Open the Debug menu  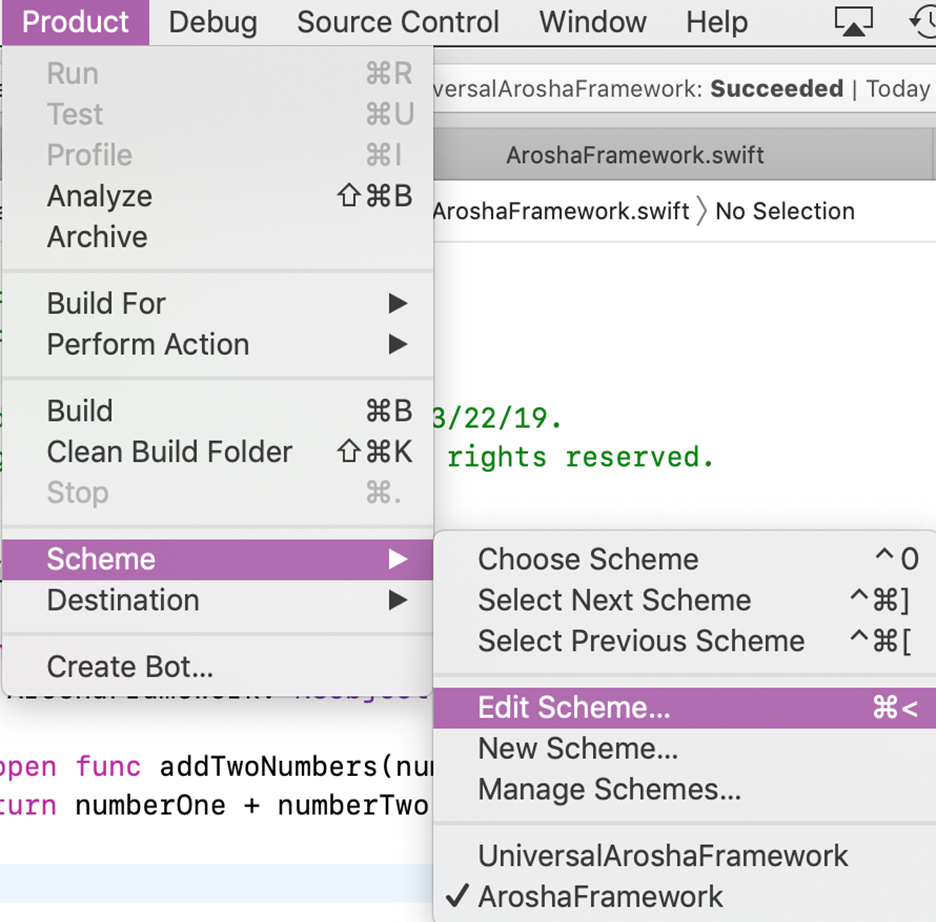[x=213, y=22]
